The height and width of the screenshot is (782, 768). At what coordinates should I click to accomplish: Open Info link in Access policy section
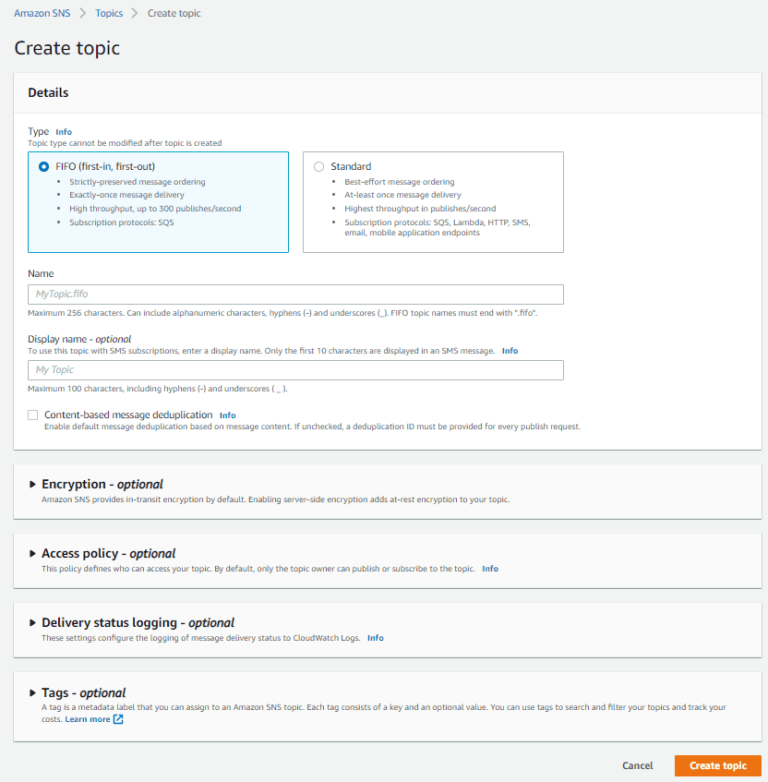[490, 569]
